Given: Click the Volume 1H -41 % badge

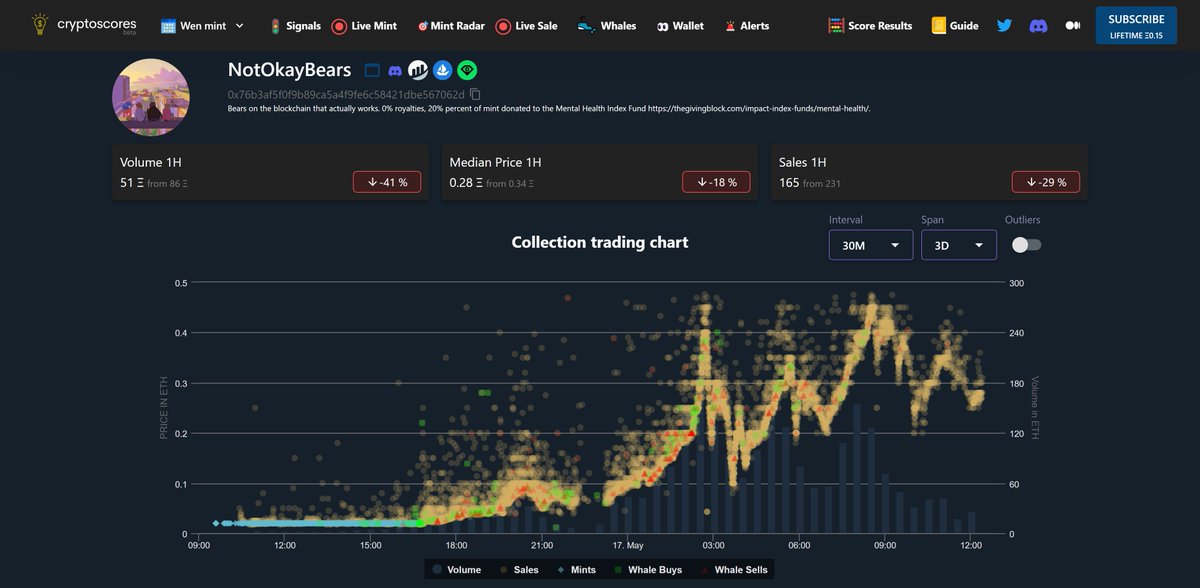Looking at the screenshot, I should click(387, 182).
